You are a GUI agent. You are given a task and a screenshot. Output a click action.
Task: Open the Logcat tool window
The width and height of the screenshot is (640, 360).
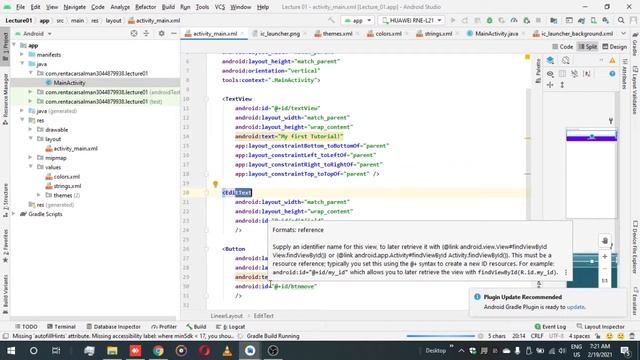[231, 327]
